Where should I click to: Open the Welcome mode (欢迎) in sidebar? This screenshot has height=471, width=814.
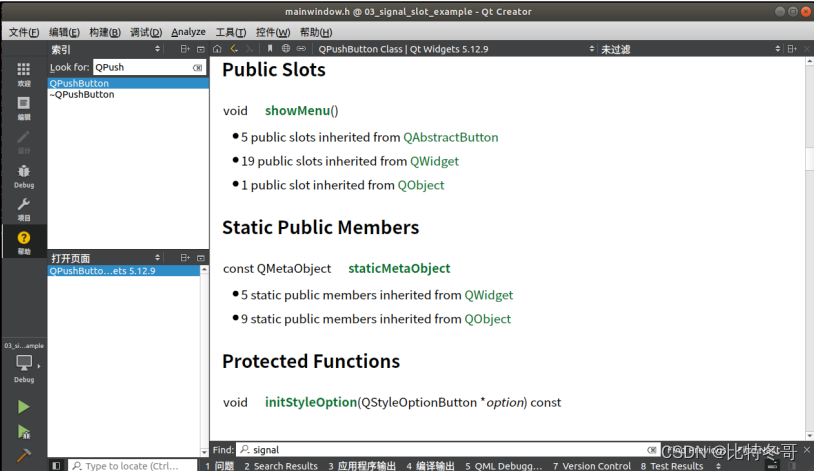point(24,74)
